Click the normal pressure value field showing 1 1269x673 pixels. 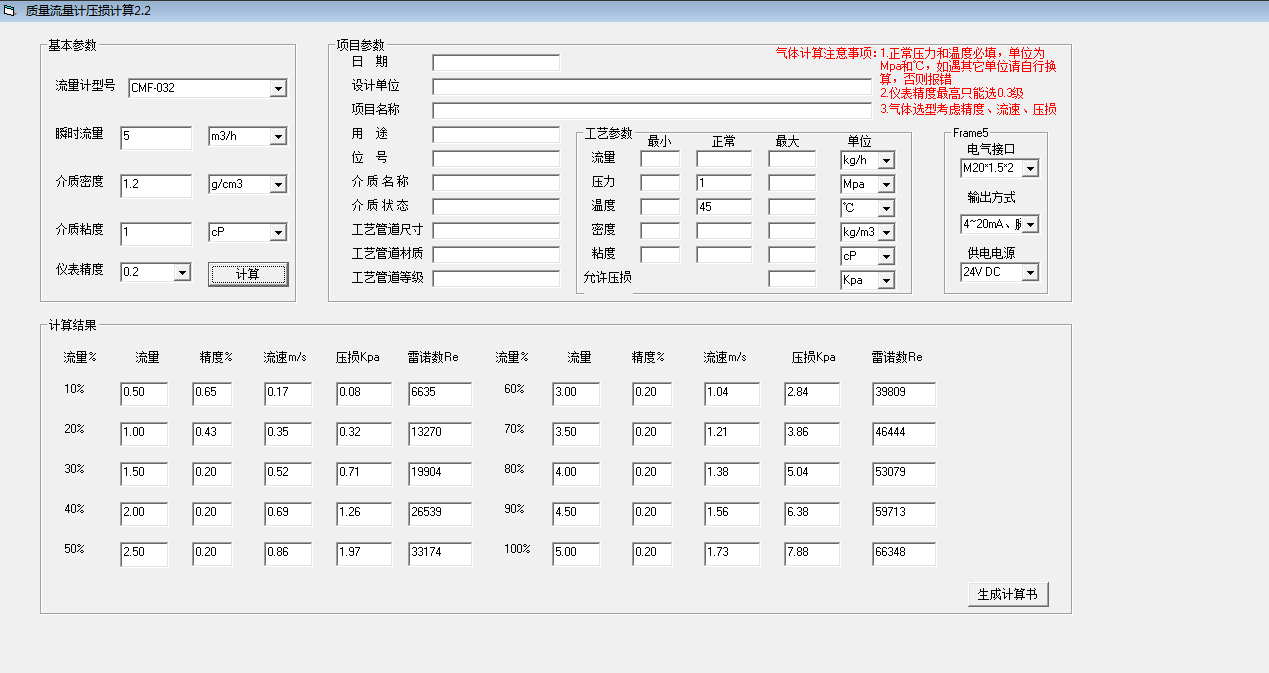tap(722, 183)
